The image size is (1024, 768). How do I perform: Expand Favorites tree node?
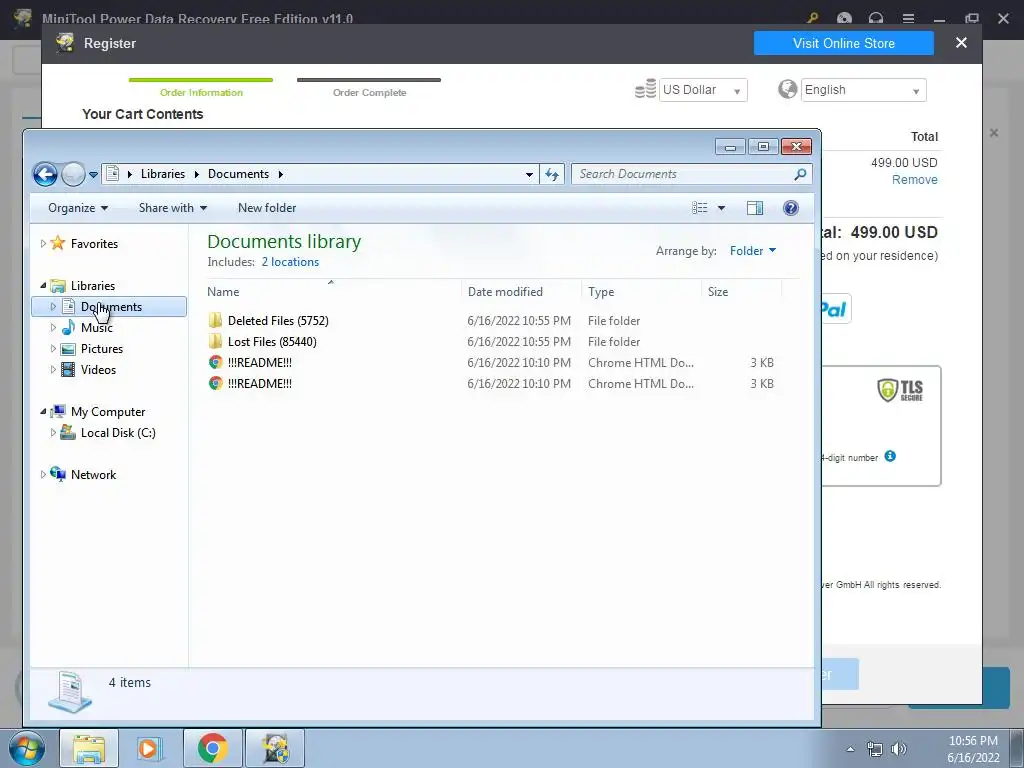click(43, 244)
